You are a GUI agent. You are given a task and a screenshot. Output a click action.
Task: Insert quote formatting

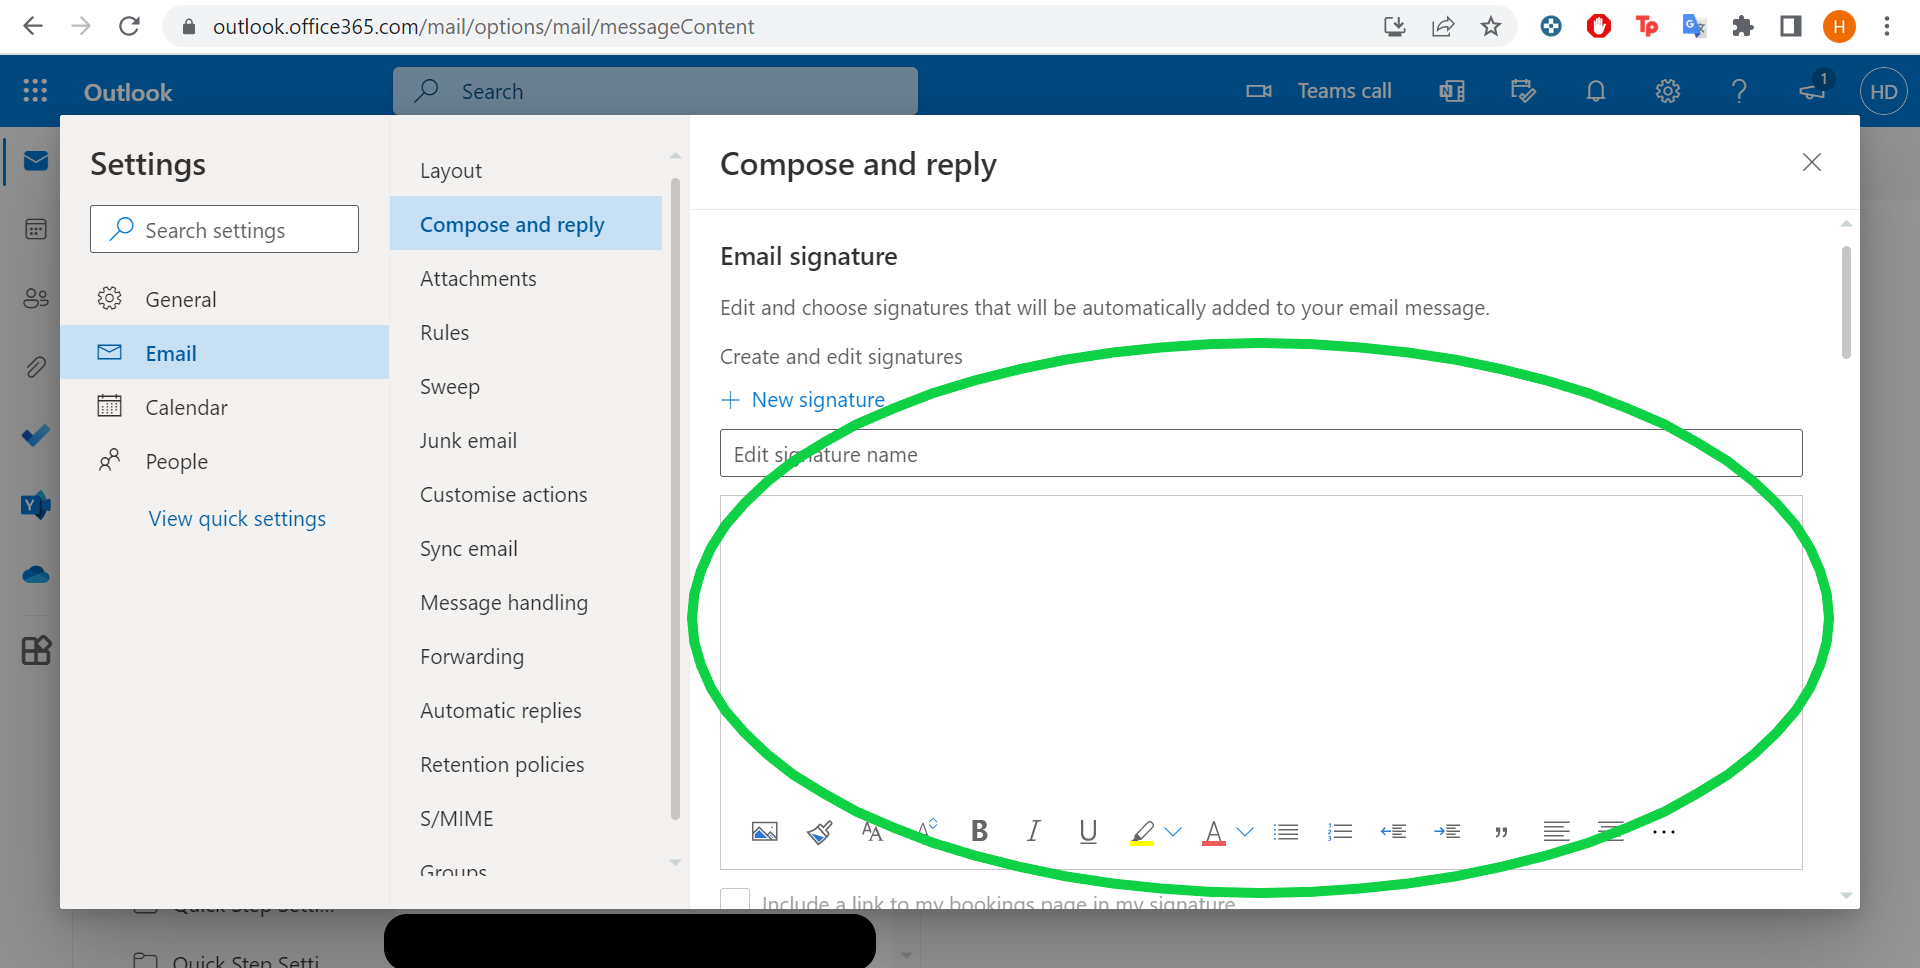point(1501,833)
